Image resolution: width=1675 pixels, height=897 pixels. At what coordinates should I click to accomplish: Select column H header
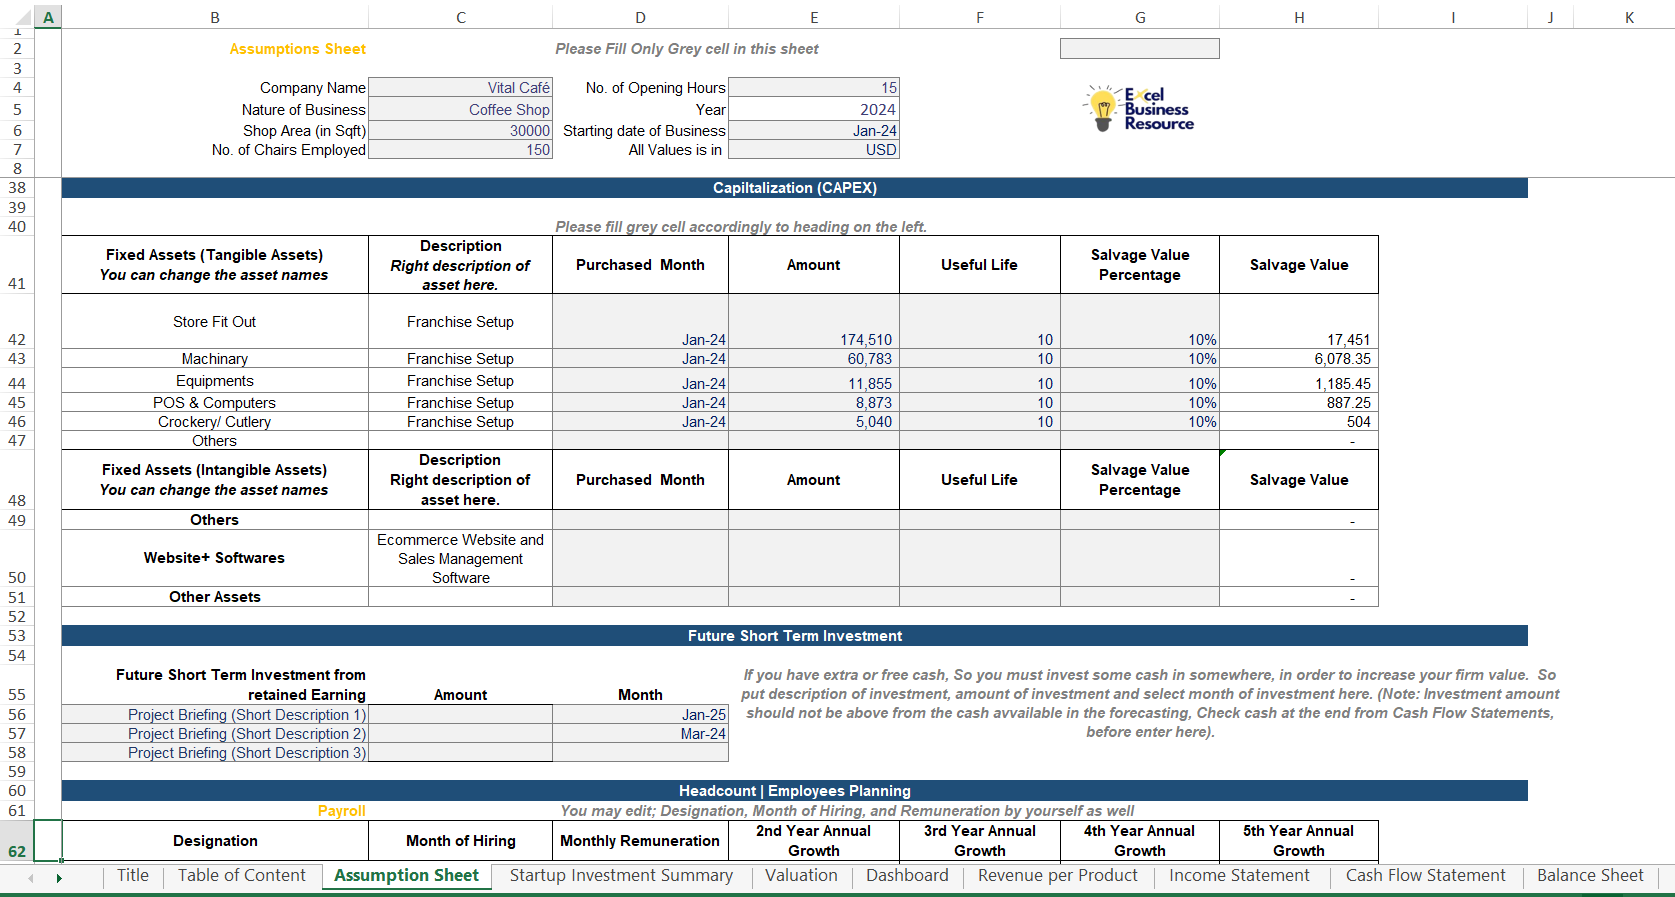tap(1299, 17)
